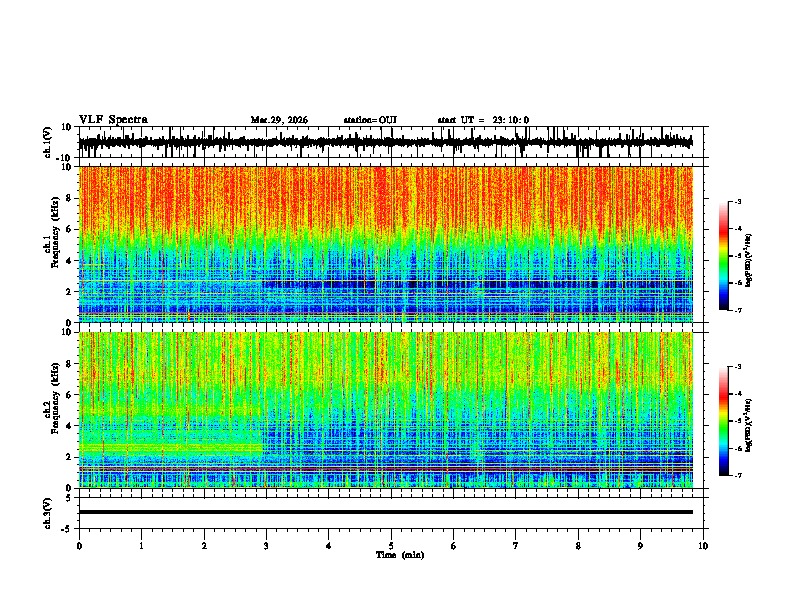
Task: Click the ch.1 spectrogram color scale bar
Action: (x=724, y=256)
